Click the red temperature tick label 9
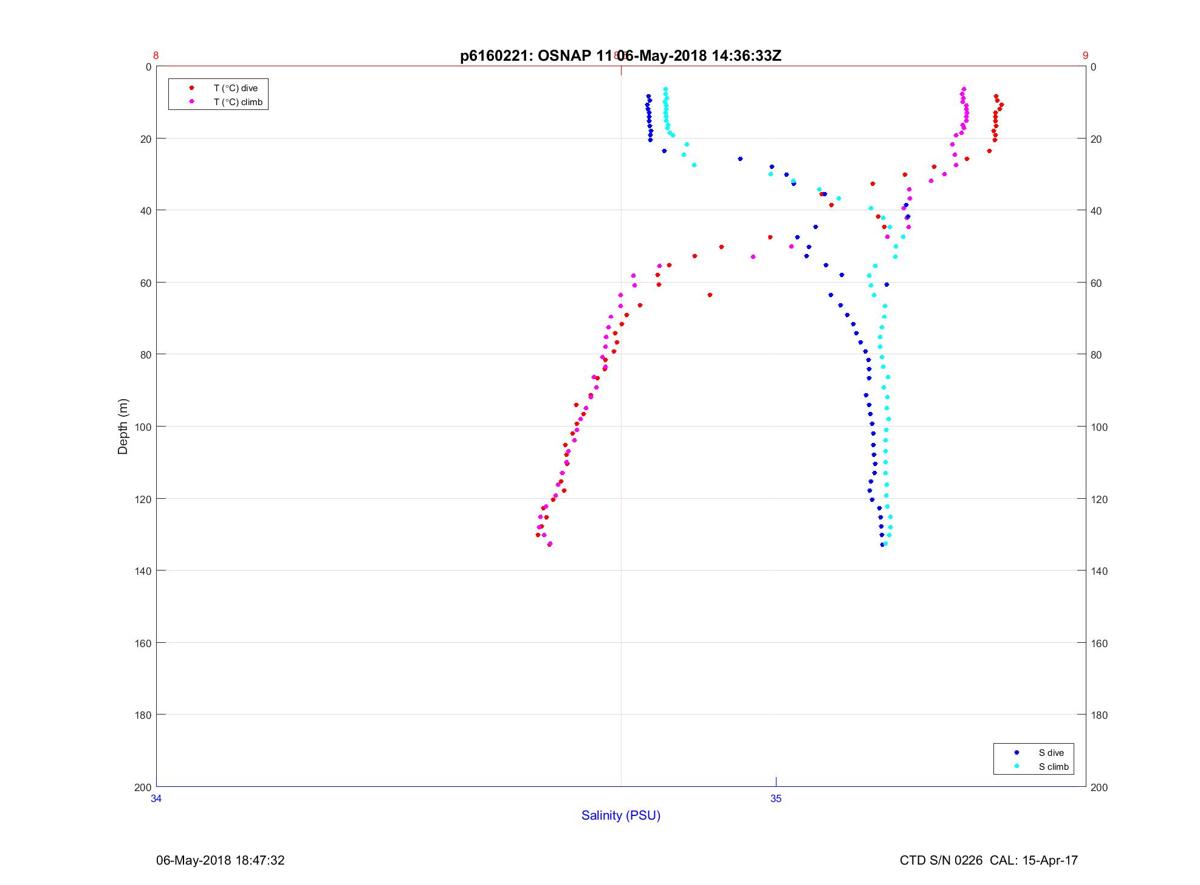This screenshot has width=1200, height=885. [1085, 56]
